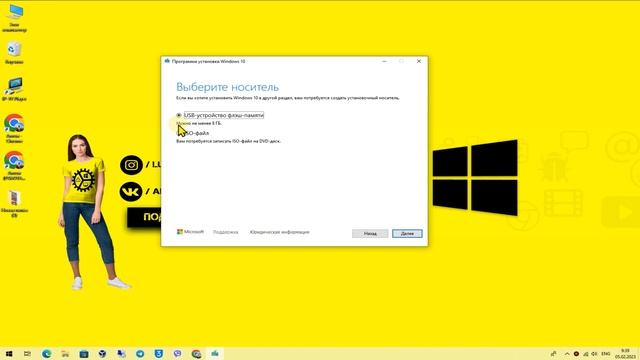Screen dimensions: 640x360
Task: Click the Далее (Next) button
Action: (407, 233)
